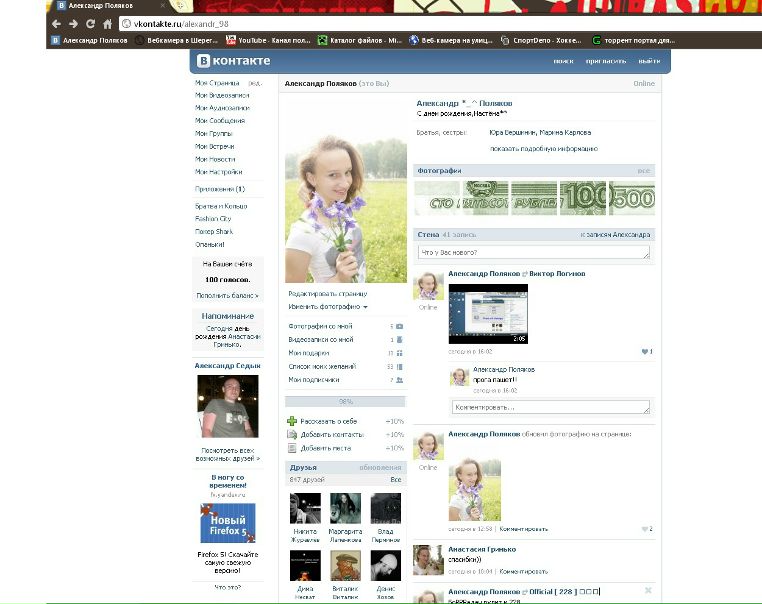Click the 98% profile completion bar
This screenshot has width=762, height=604.
tap(345, 401)
